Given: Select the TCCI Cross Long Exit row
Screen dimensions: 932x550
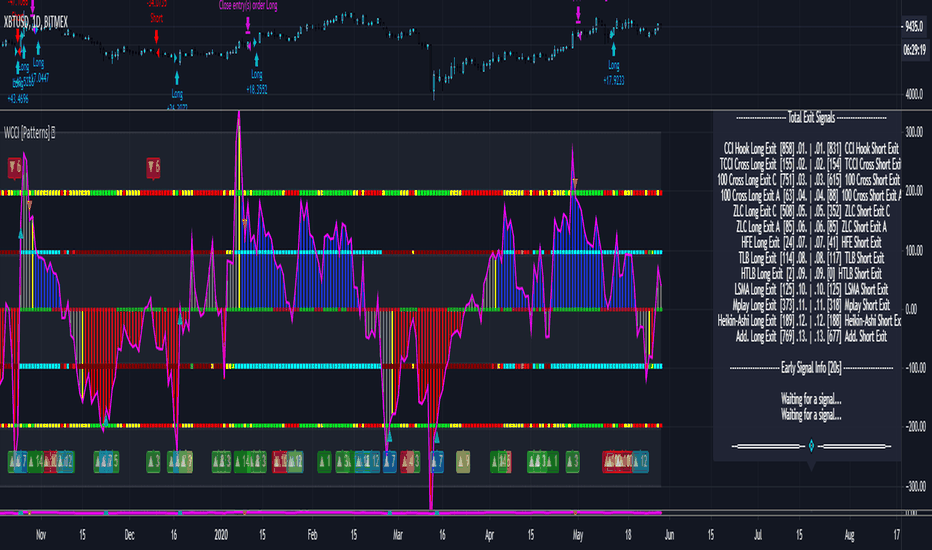Looking at the screenshot, I should pos(763,164).
